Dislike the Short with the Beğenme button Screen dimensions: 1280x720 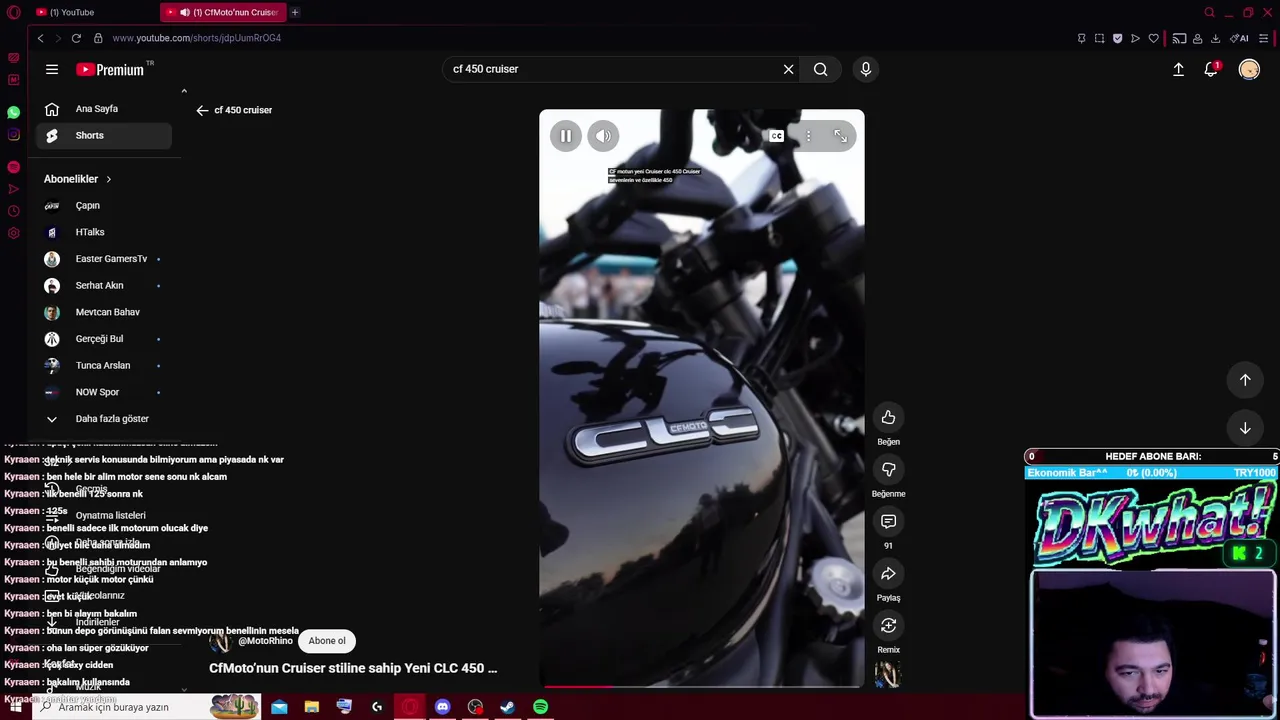888,469
